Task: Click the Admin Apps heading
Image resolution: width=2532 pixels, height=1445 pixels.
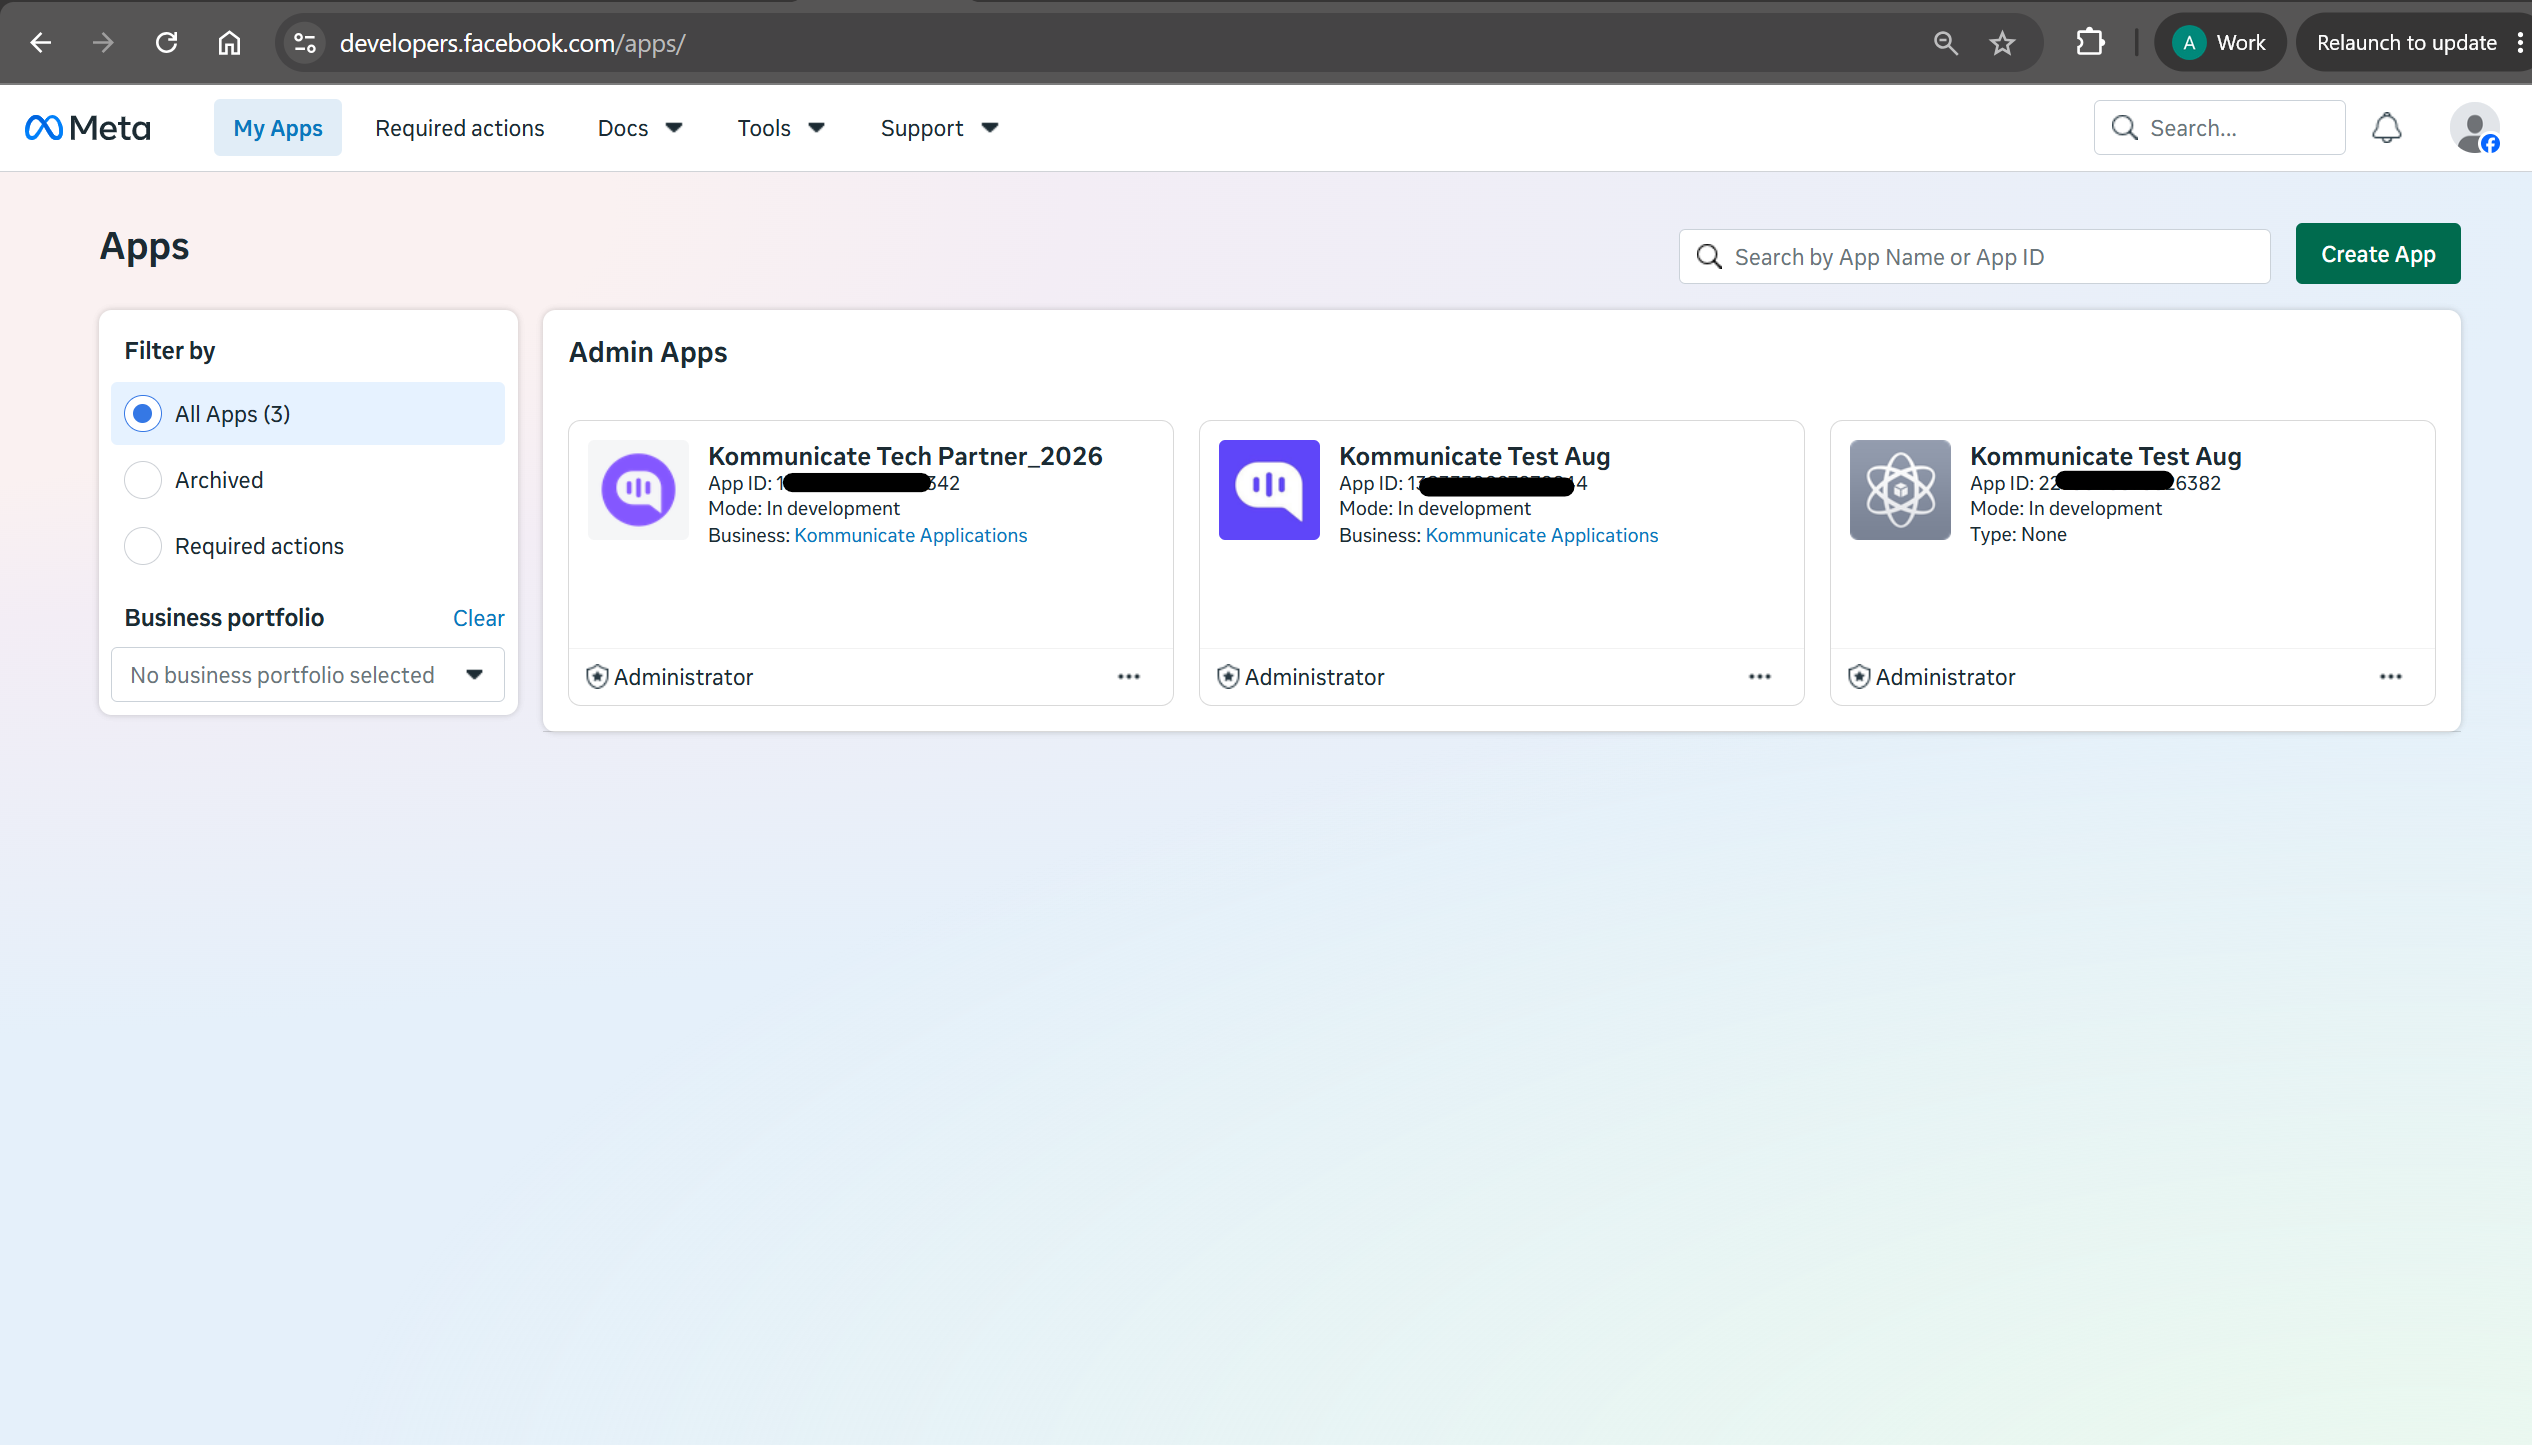Action: (x=648, y=352)
